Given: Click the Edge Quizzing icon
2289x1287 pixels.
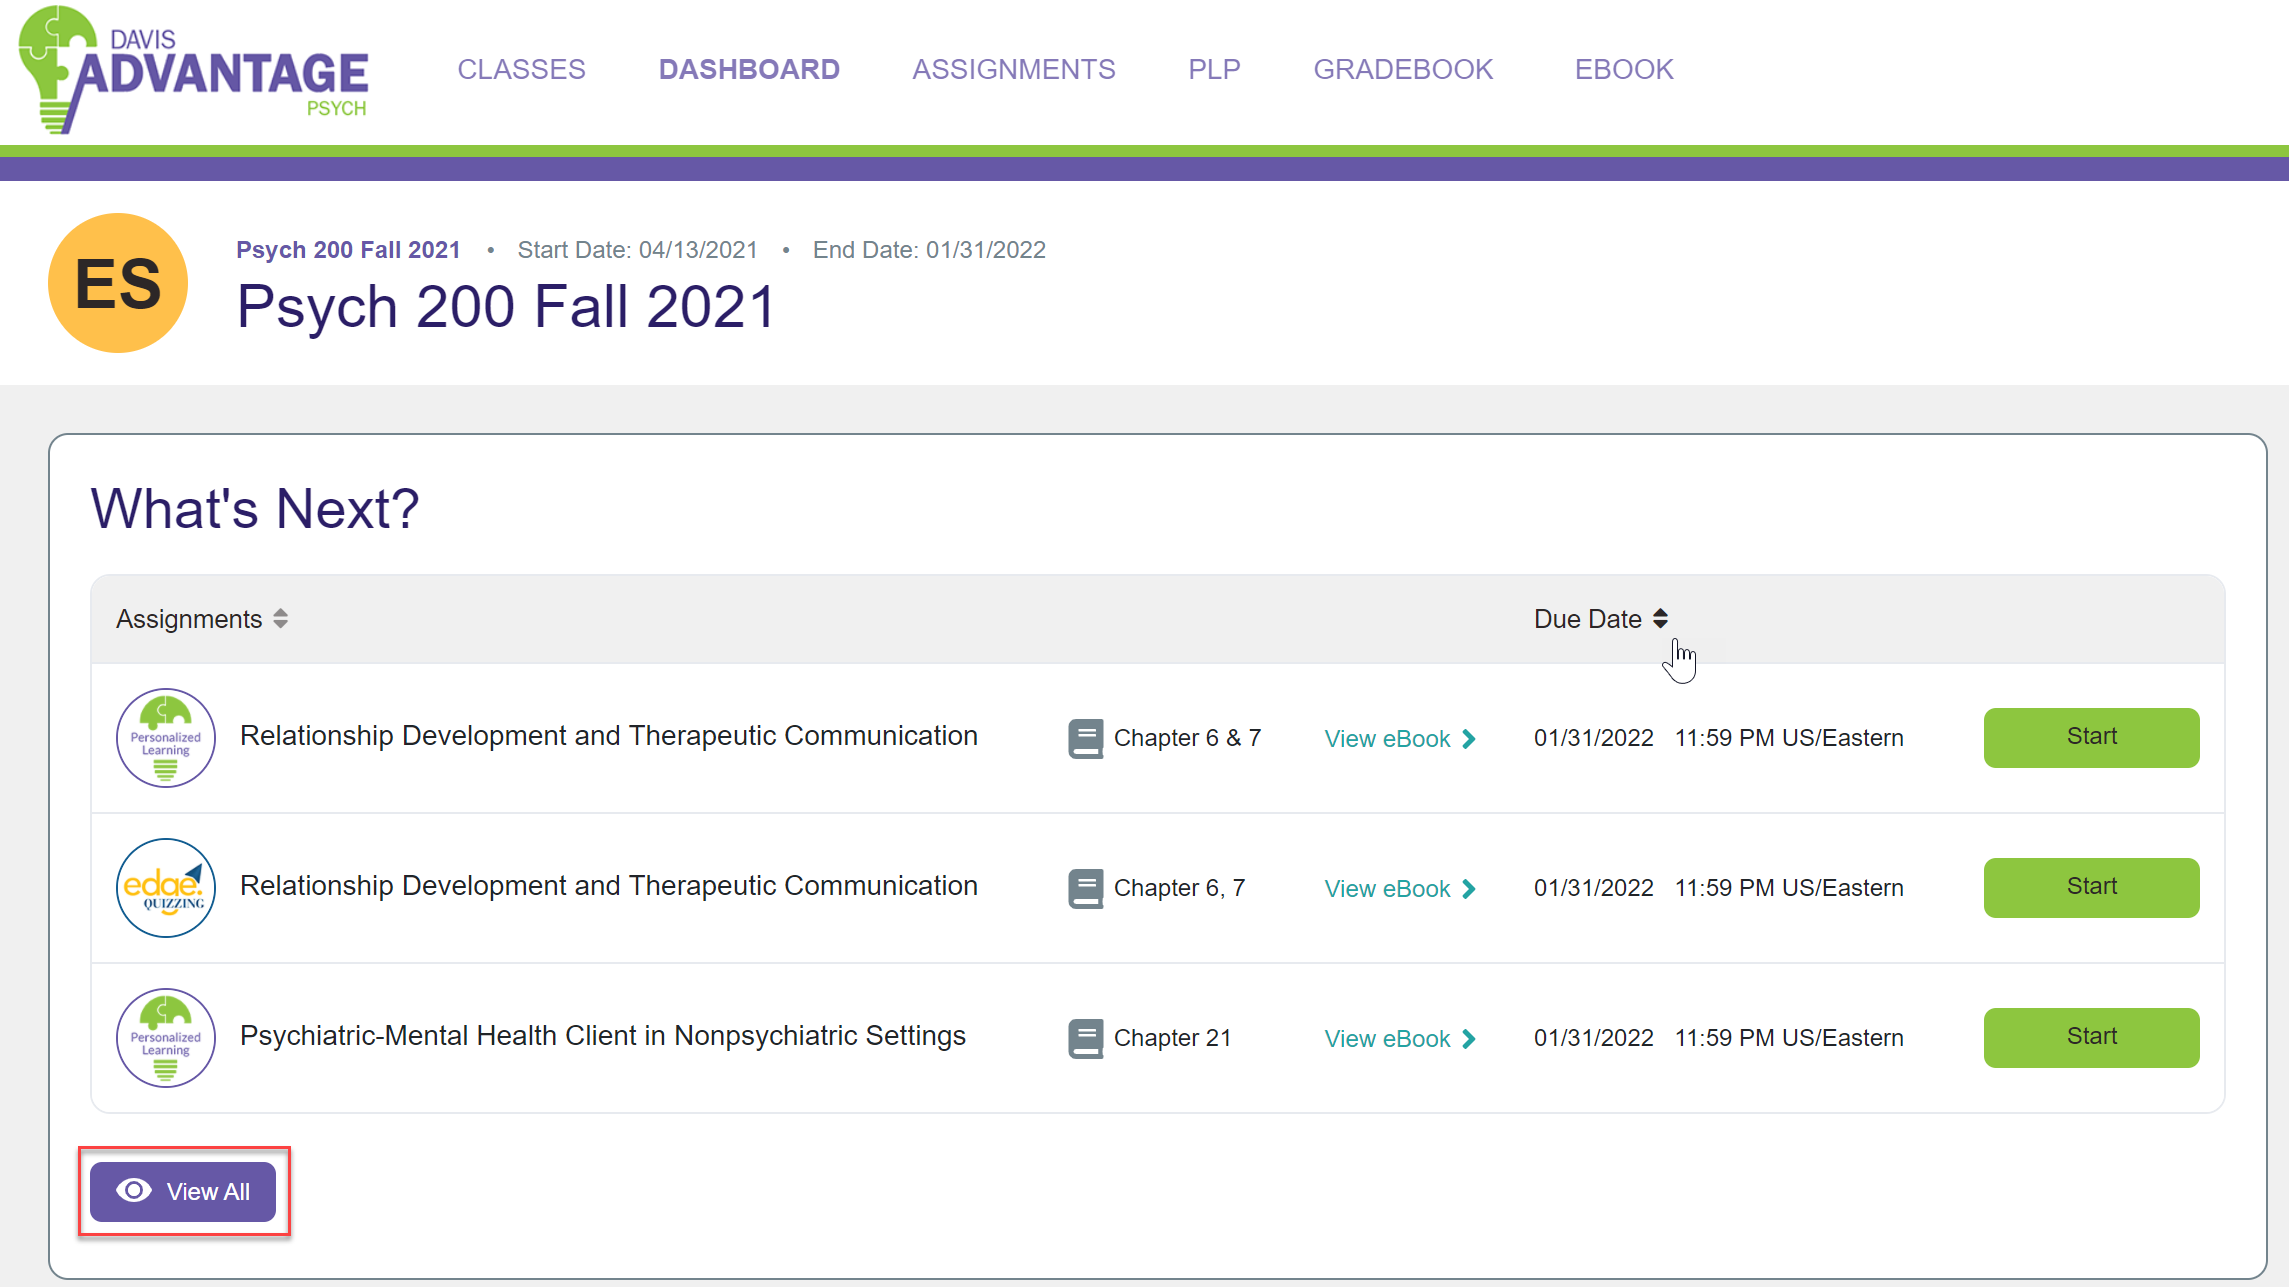Looking at the screenshot, I should tap(166, 888).
